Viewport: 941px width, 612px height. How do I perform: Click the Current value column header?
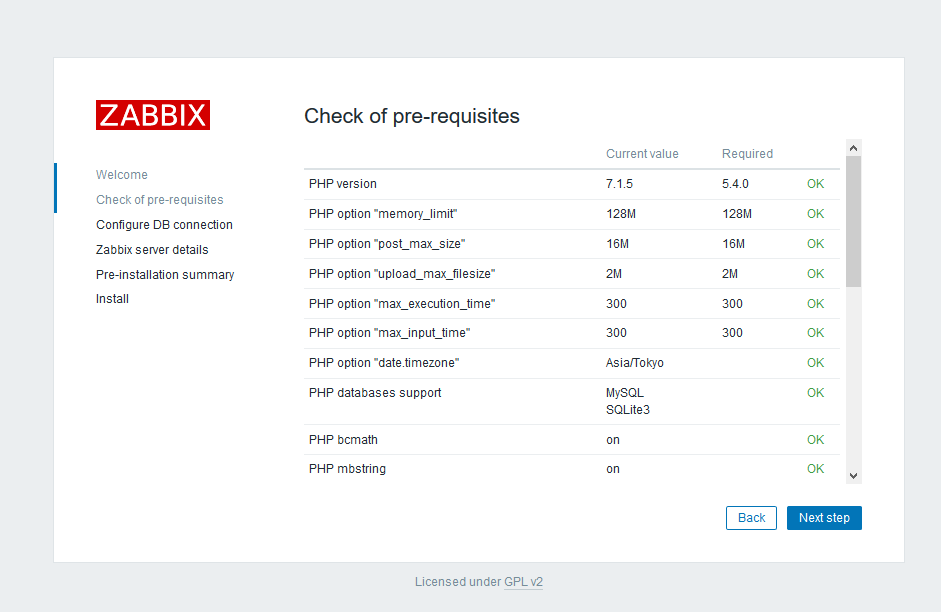642,154
